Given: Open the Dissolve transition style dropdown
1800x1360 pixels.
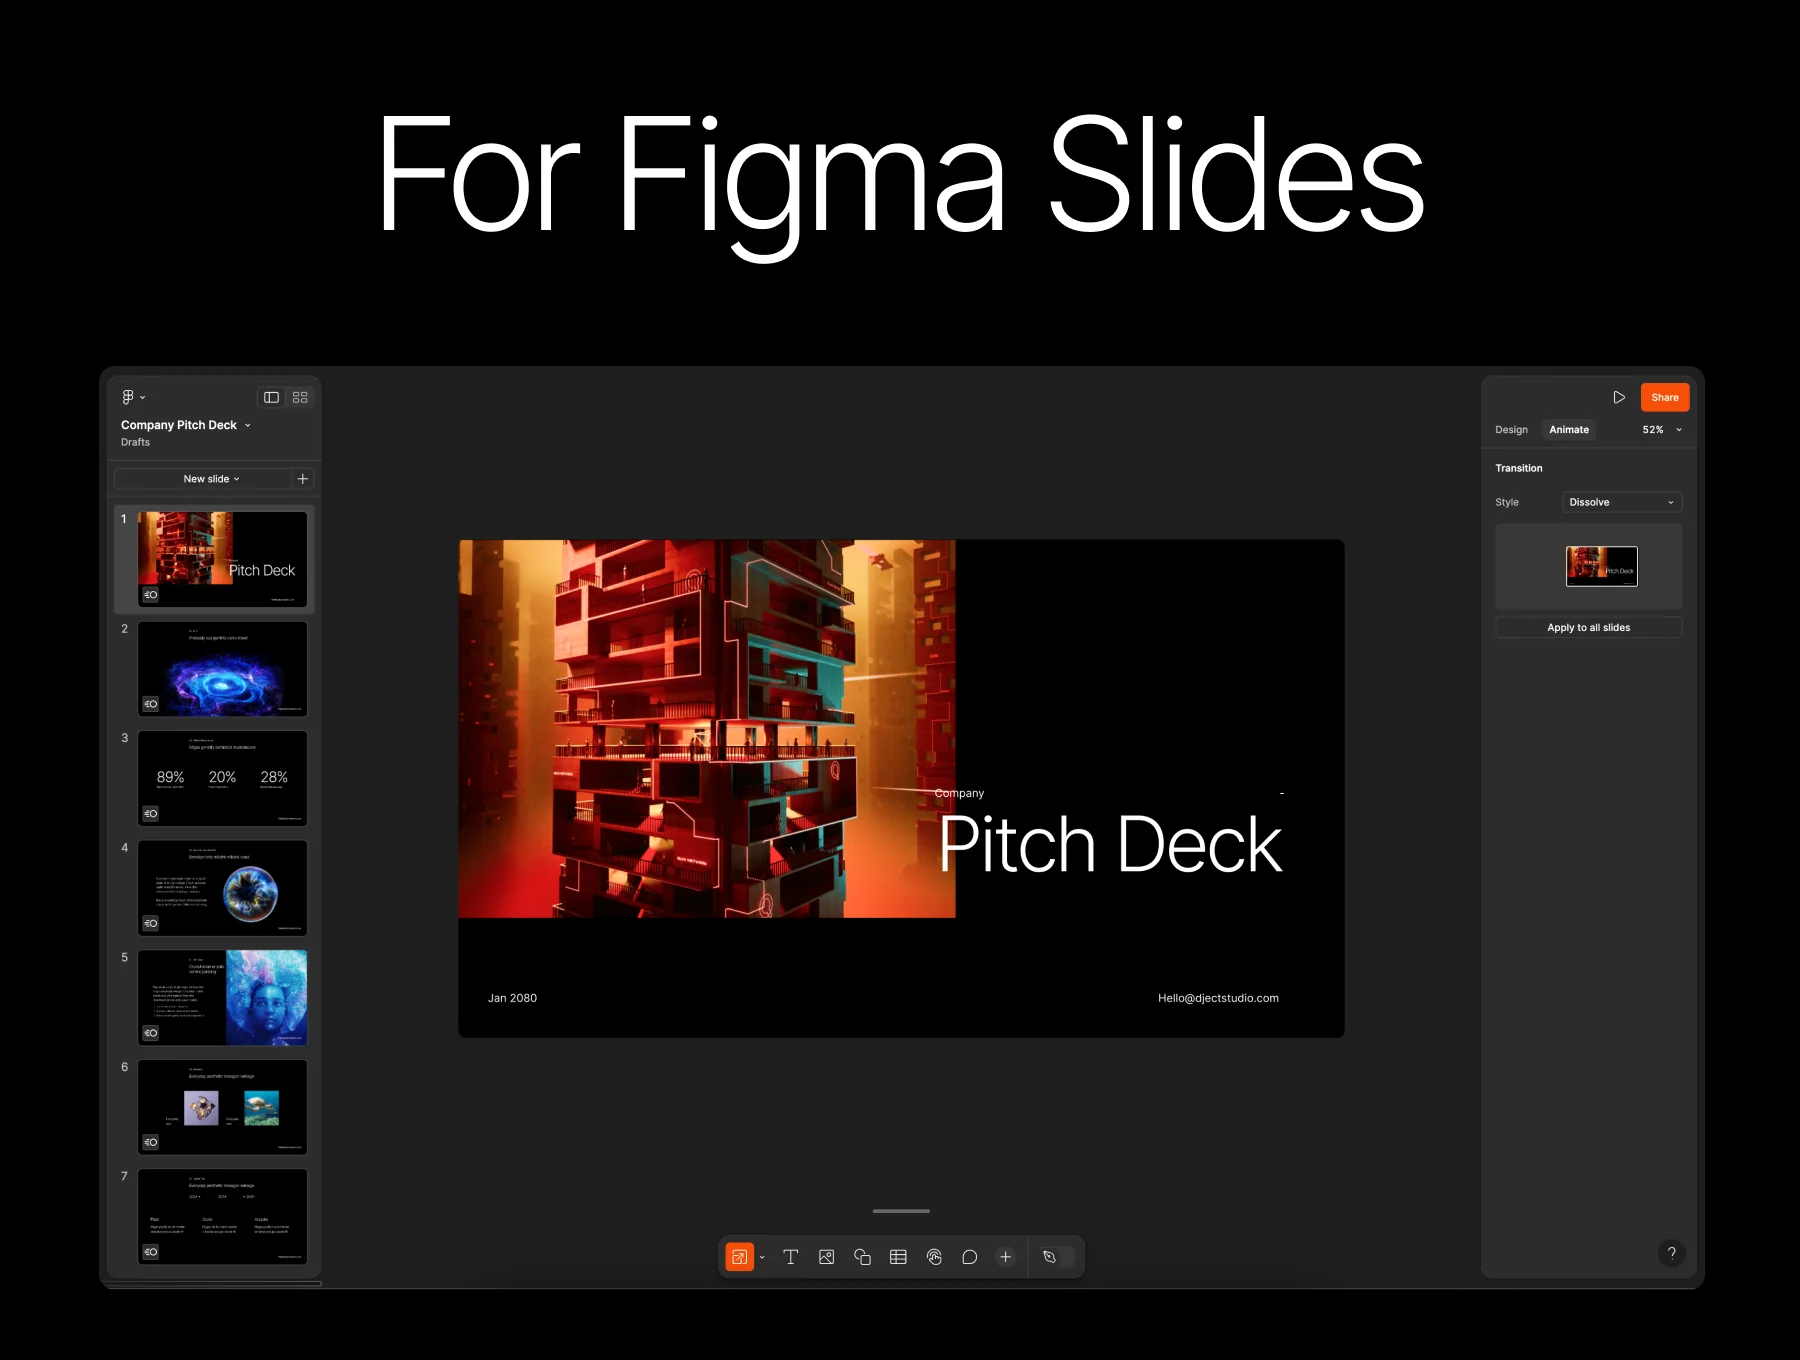Looking at the screenshot, I should click(1622, 502).
